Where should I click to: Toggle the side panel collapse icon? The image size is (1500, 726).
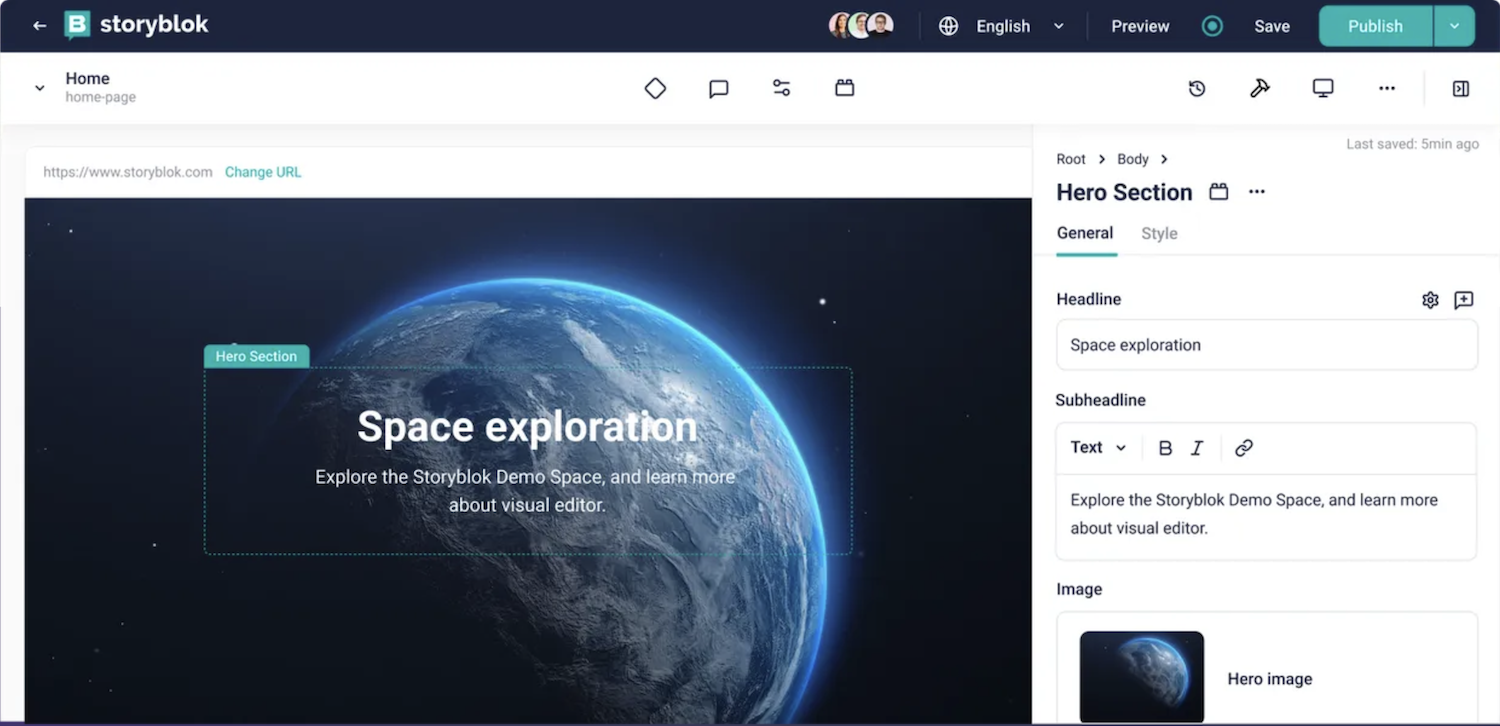point(1461,89)
